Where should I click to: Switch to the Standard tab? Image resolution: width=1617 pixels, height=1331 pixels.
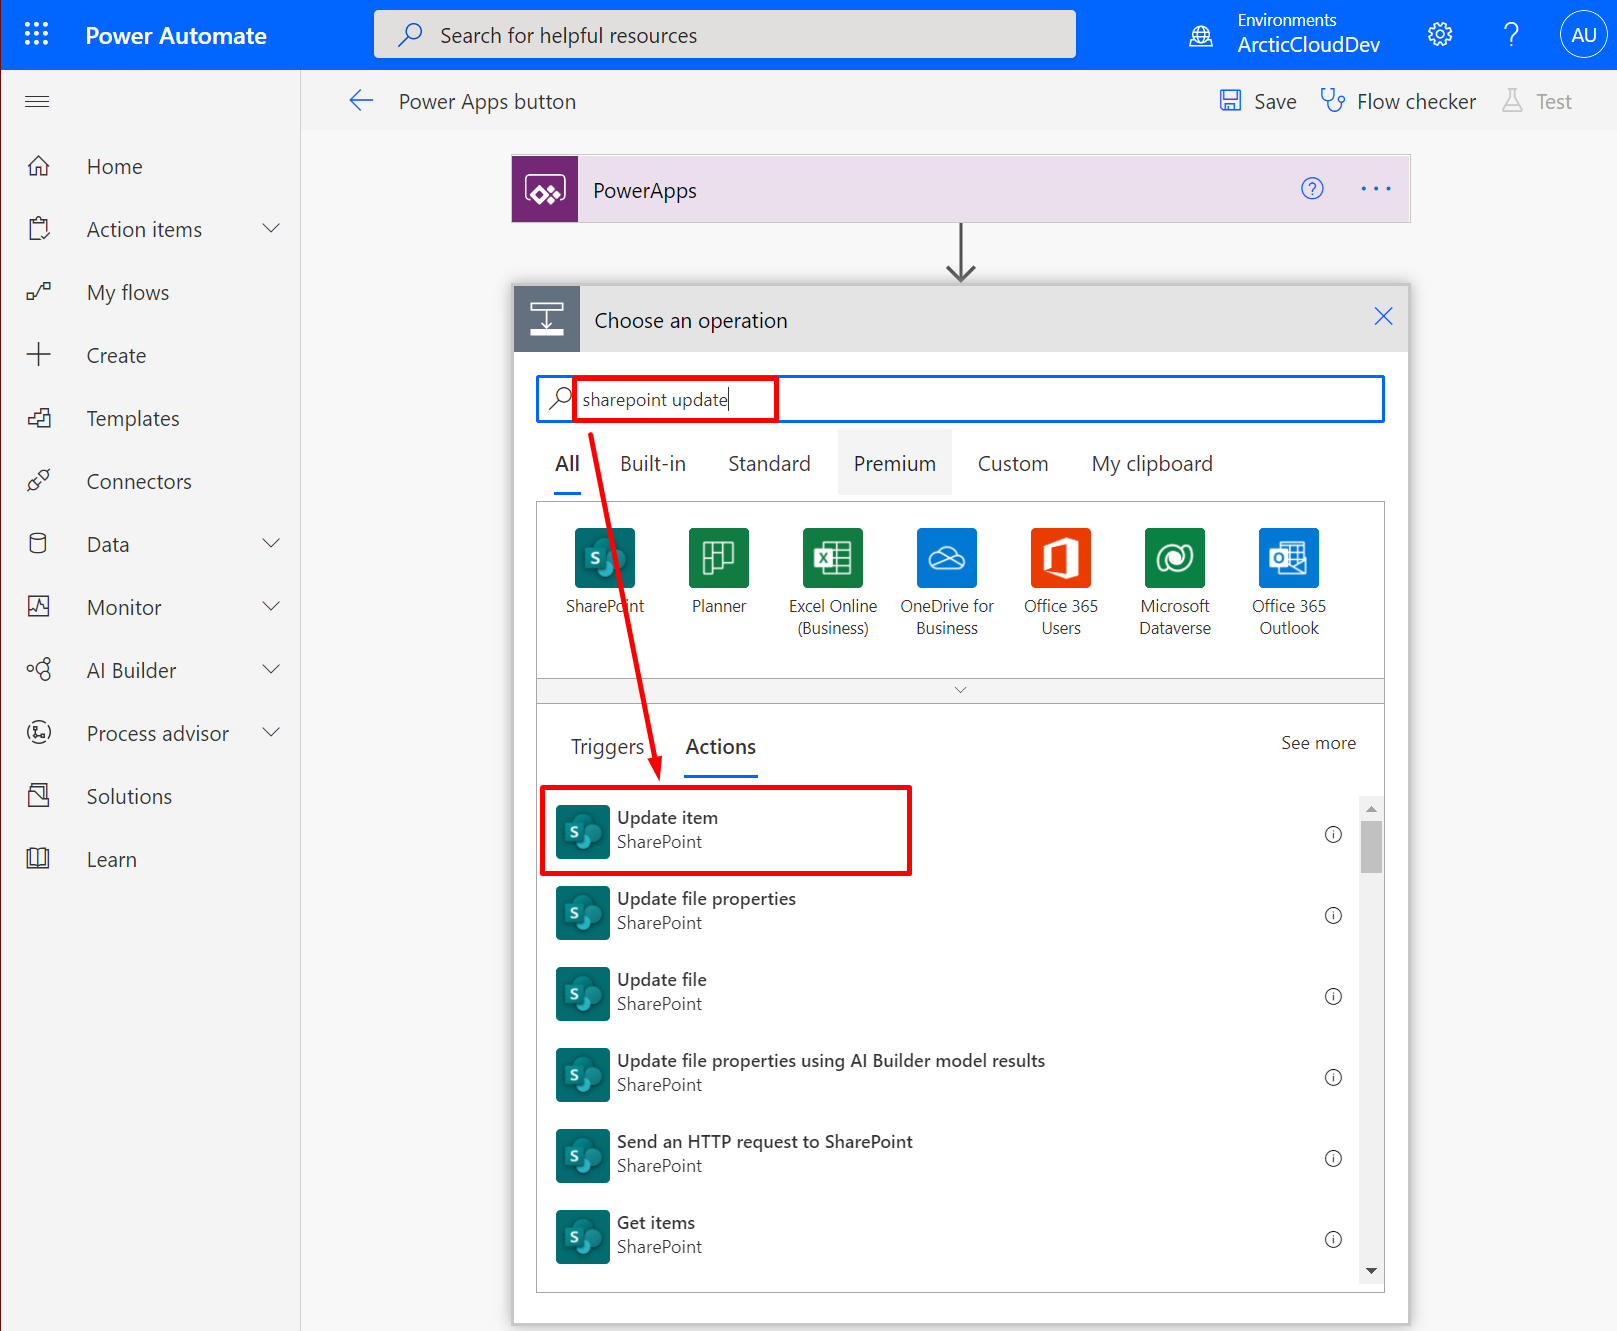(x=769, y=463)
